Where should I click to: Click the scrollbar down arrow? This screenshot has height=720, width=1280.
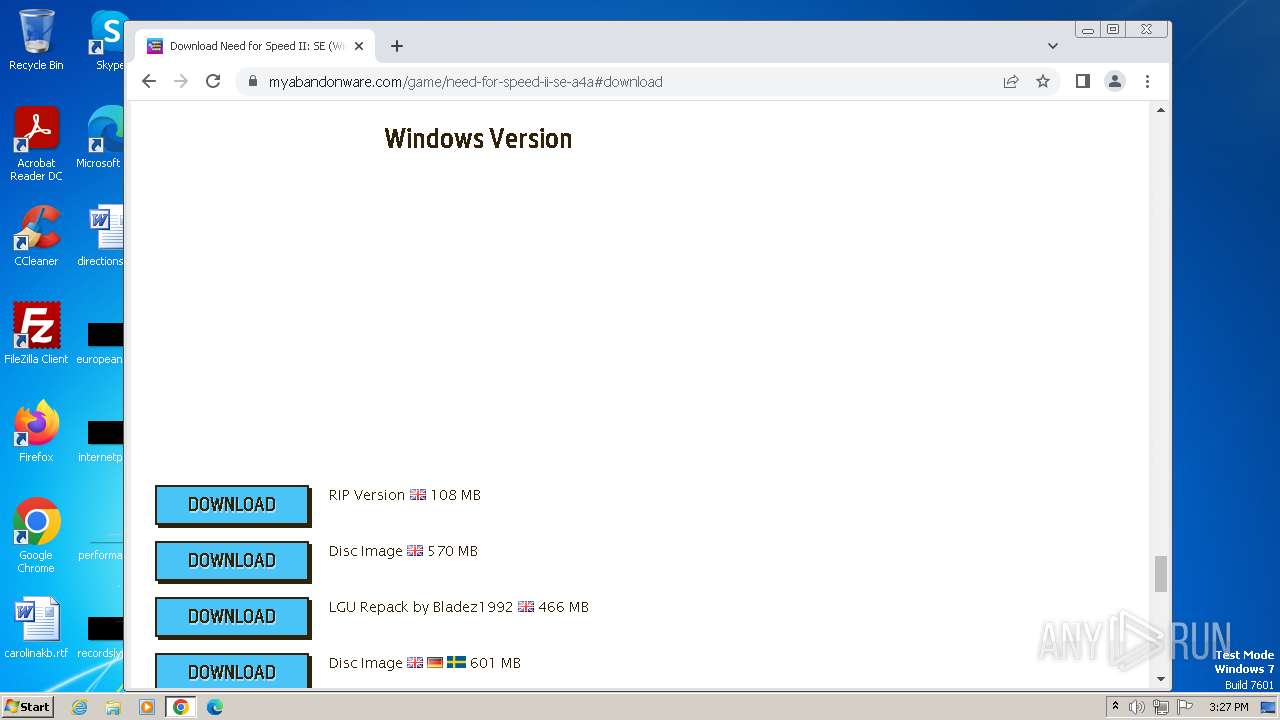click(x=1161, y=679)
